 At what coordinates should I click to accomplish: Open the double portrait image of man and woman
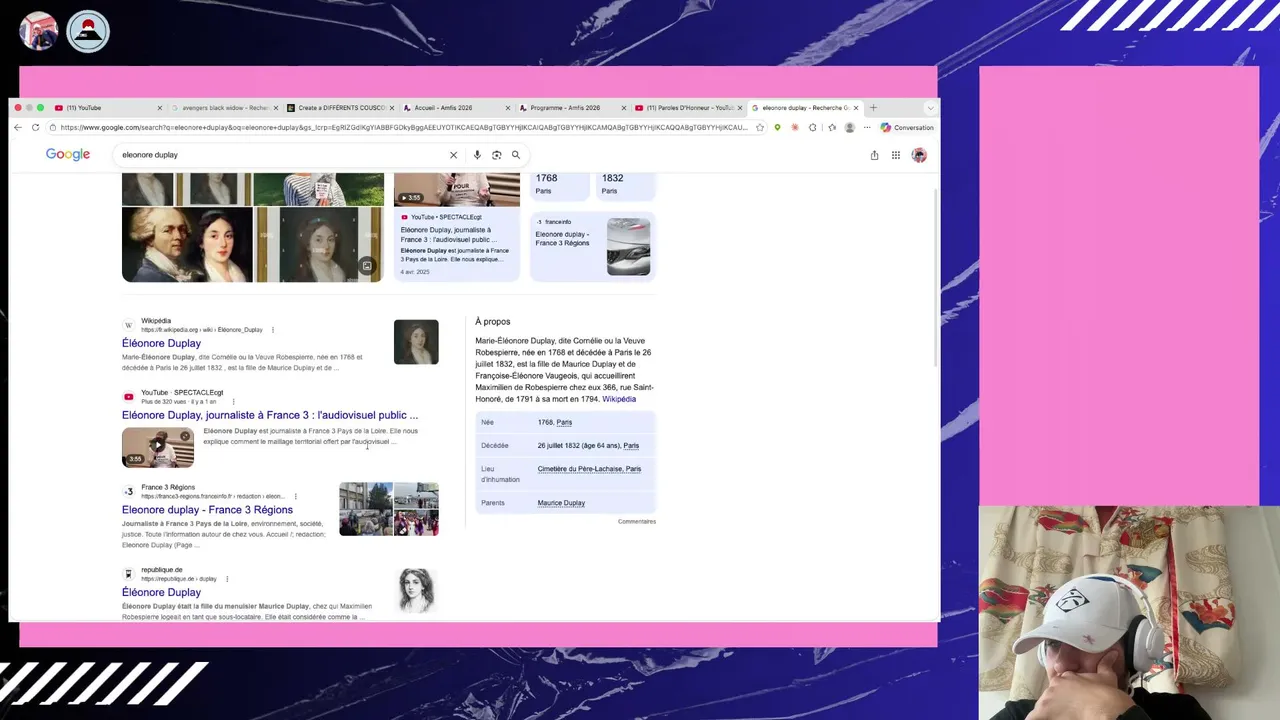click(187, 245)
